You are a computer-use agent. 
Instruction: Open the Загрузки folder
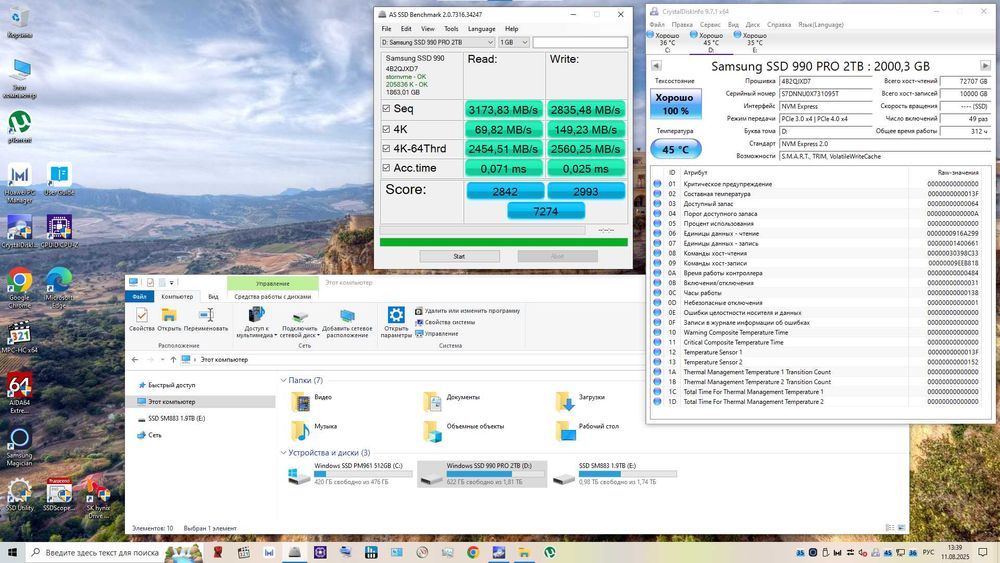pos(580,401)
